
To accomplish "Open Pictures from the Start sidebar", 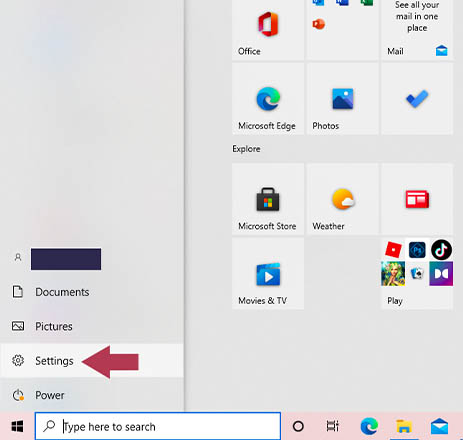I will pos(92,326).
